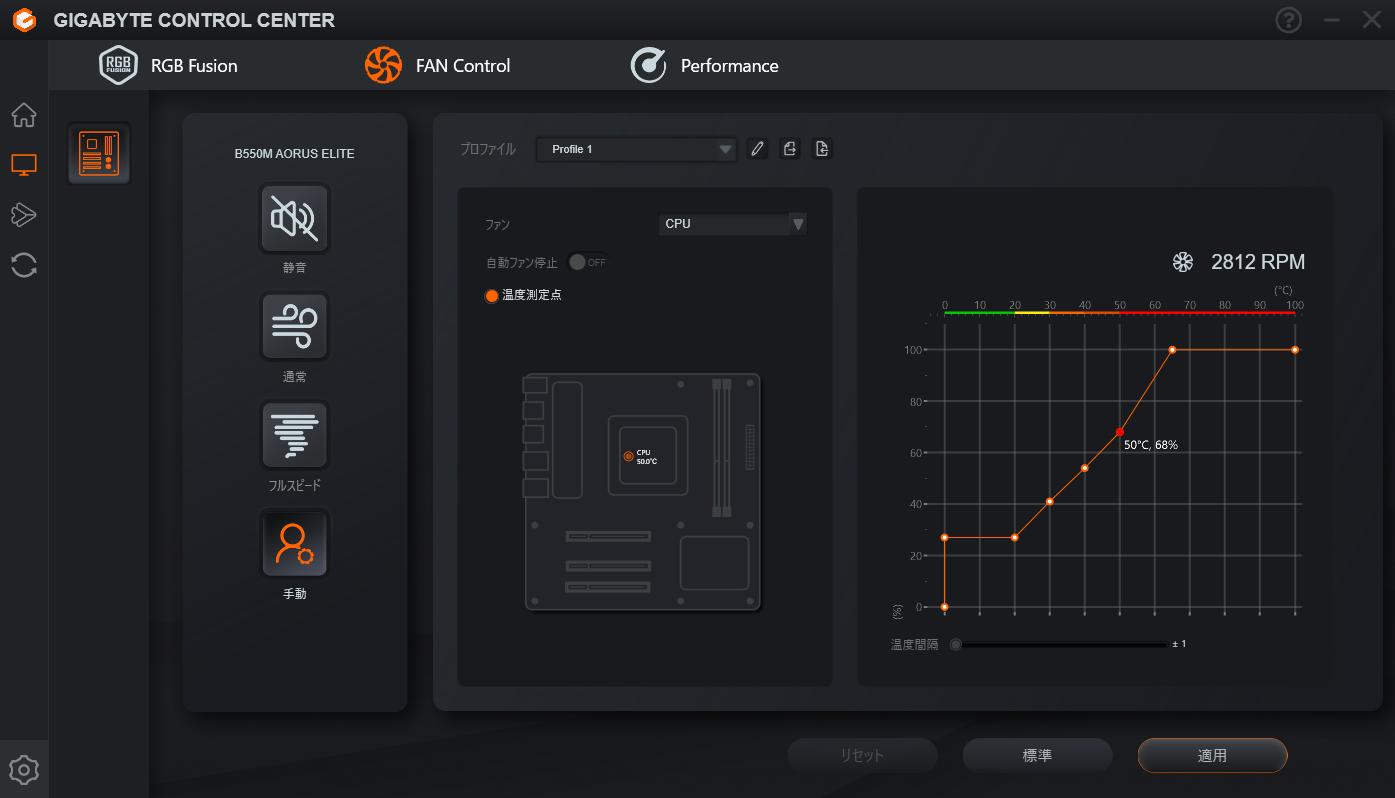Click the 適用 apply button
The width and height of the screenshot is (1395, 798).
(x=1212, y=755)
